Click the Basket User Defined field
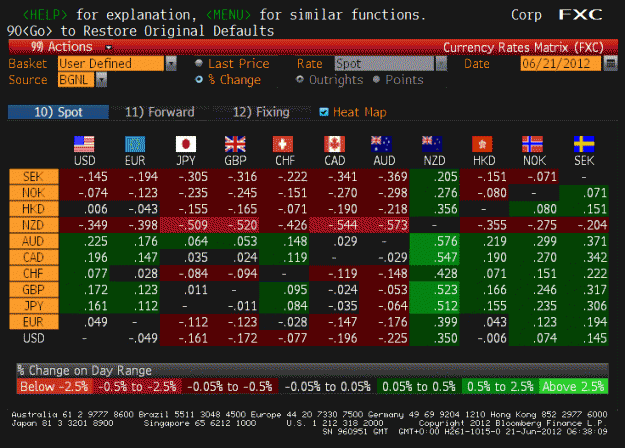The width and height of the screenshot is (625, 448). [x=111, y=63]
